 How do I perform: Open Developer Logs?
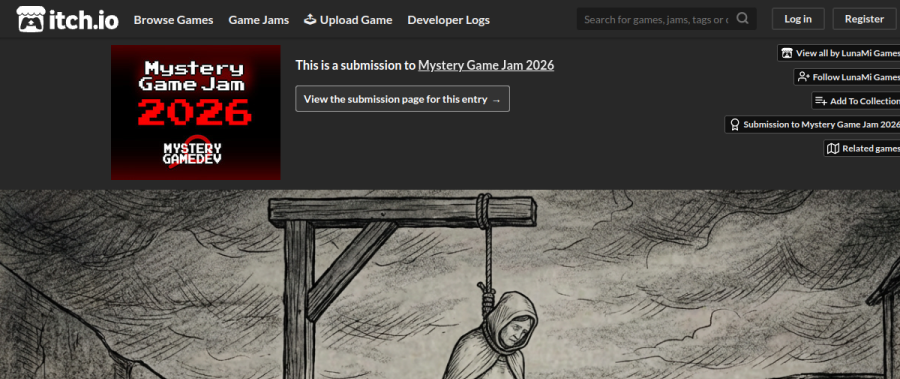click(x=448, y=20)
